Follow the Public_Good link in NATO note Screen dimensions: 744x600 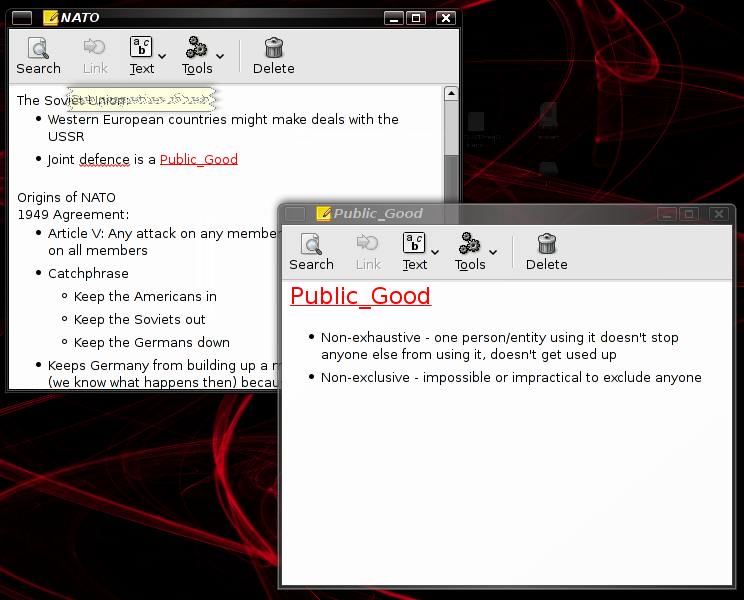(x=199, y=159)
